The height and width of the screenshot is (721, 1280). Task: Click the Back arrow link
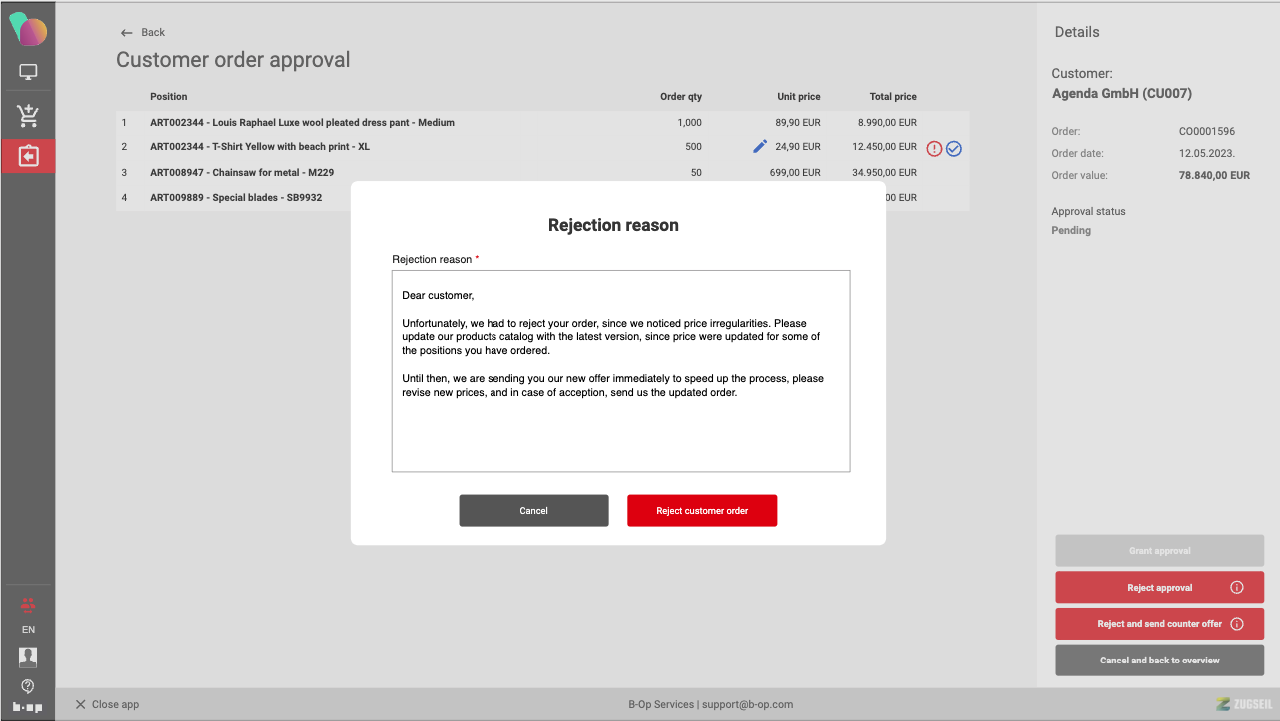pos(142,32)
